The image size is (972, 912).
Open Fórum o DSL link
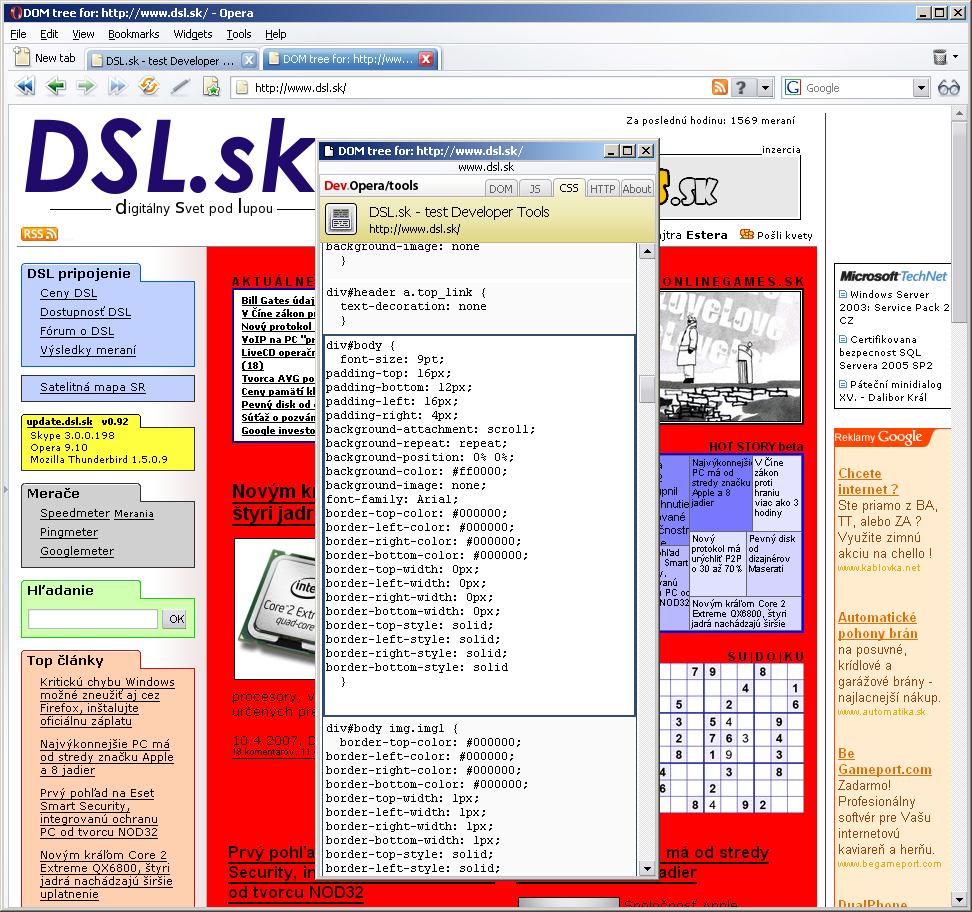pyautogui.click(x=77, y=331)
